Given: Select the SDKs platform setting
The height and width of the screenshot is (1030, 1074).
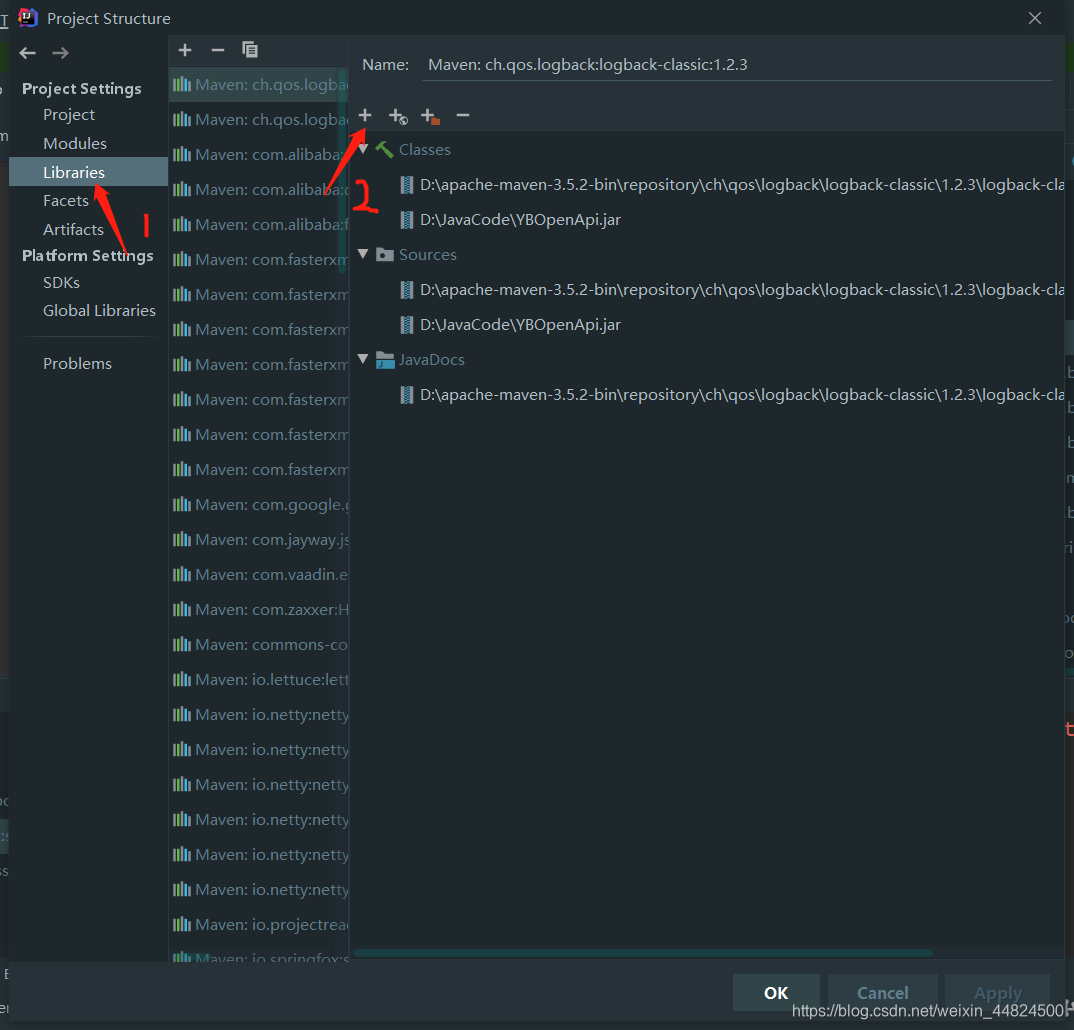Looking at the screenshot, I should 61,282.
